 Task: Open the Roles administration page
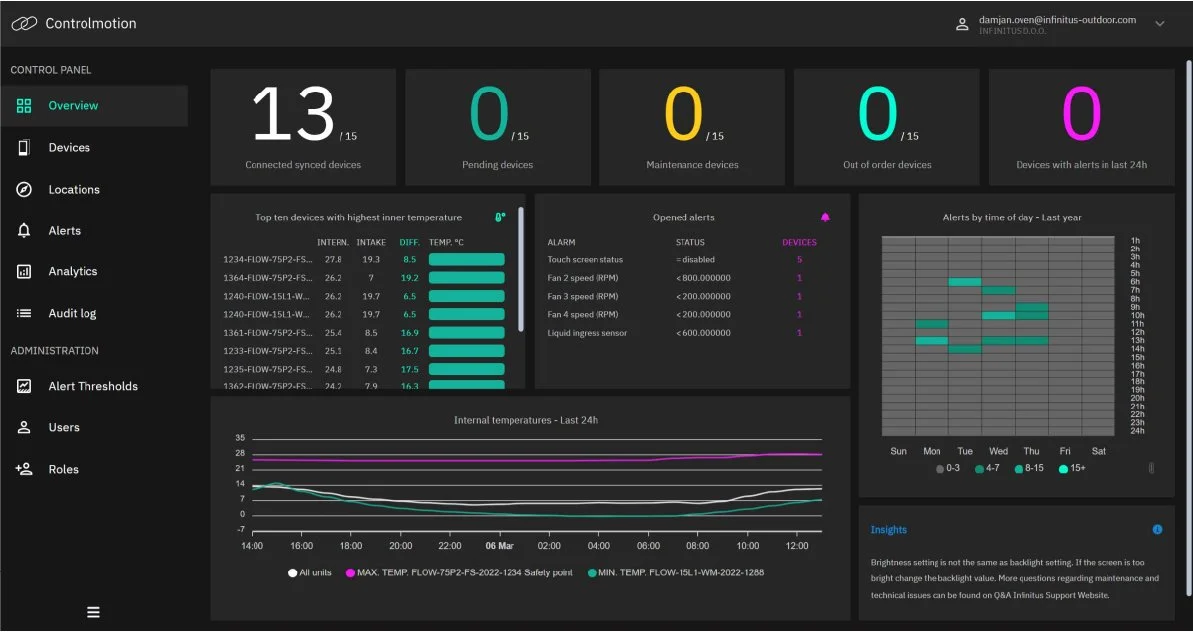coord(94,469)
